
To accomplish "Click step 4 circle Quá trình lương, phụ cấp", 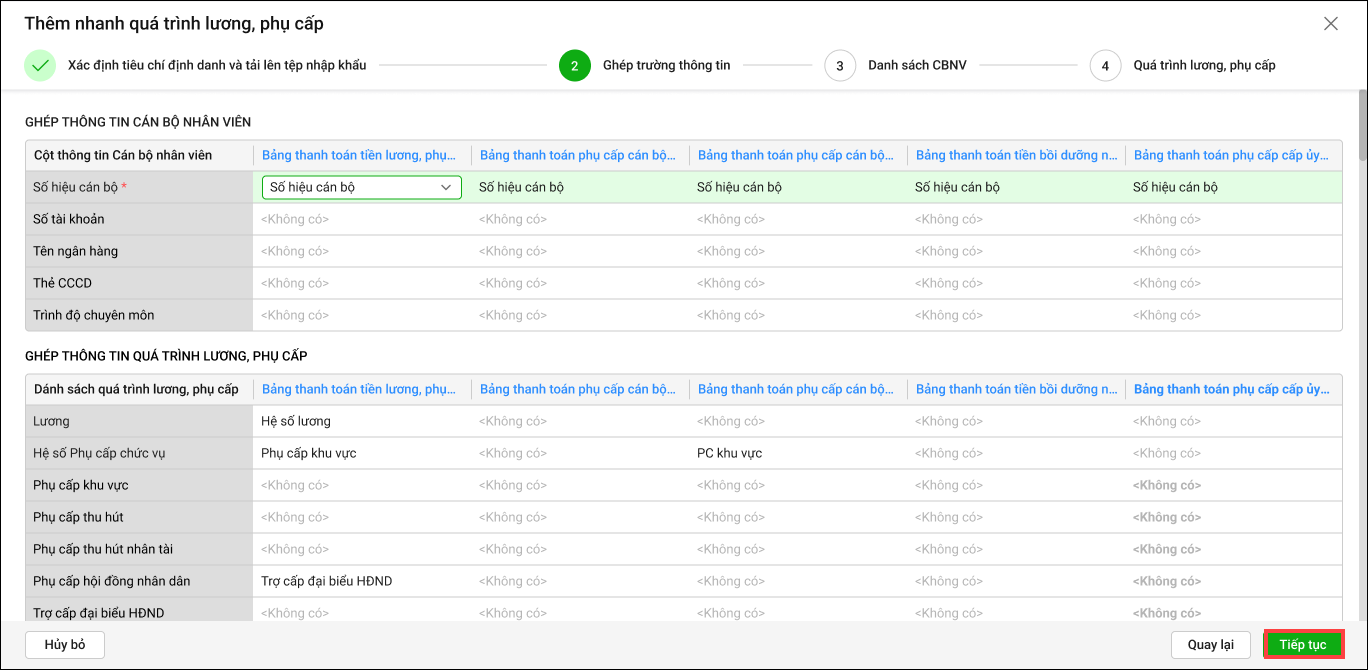I will [x=1105, y=66].
